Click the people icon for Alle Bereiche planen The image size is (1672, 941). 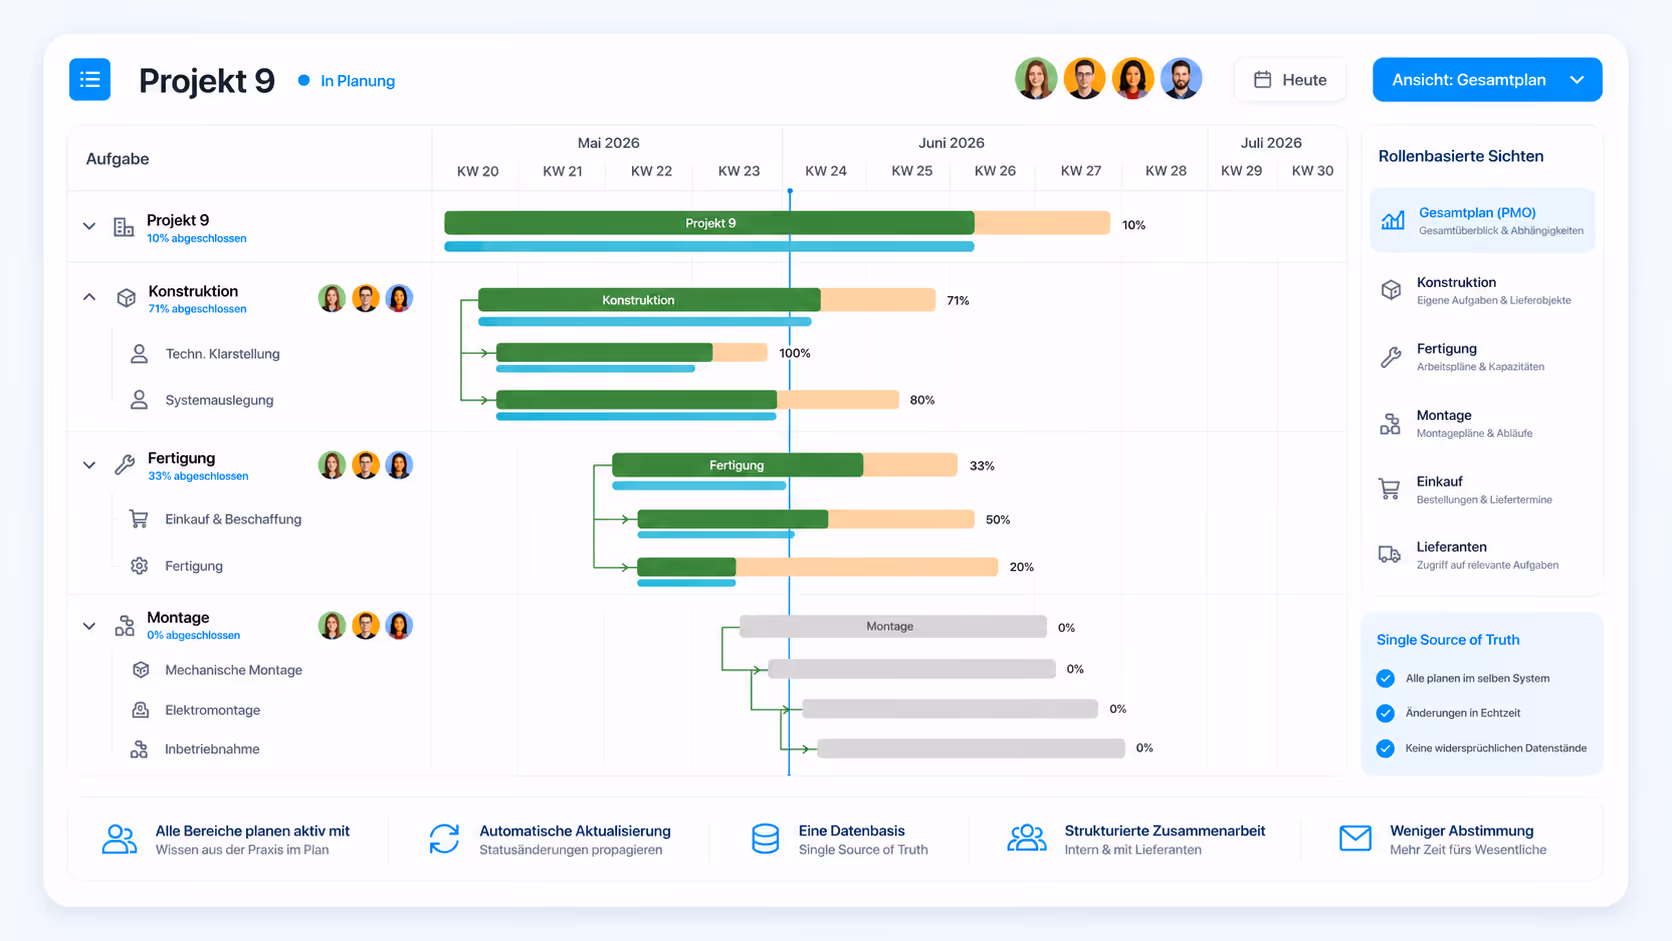point(120,839)
